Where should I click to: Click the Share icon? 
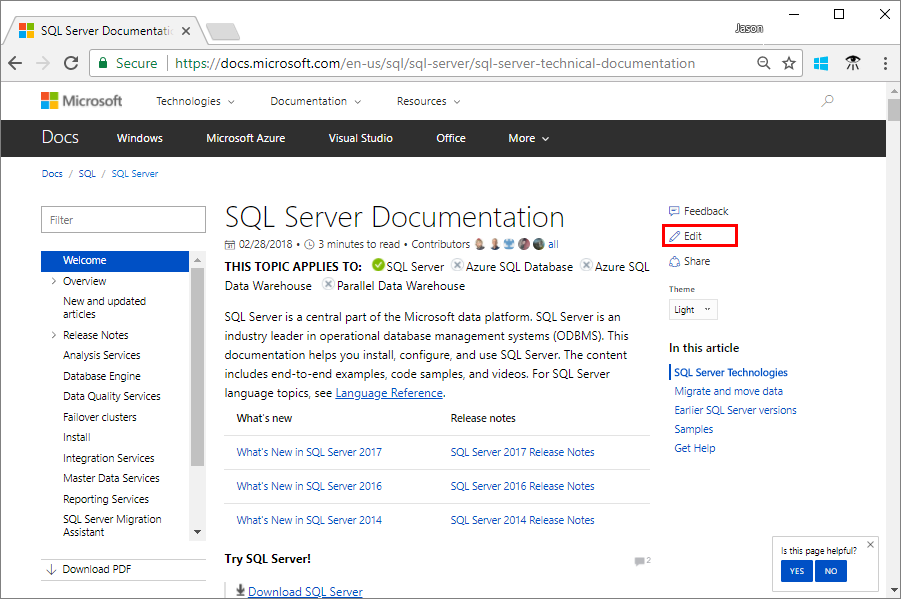pyautogui.click(x=675, y=261)
